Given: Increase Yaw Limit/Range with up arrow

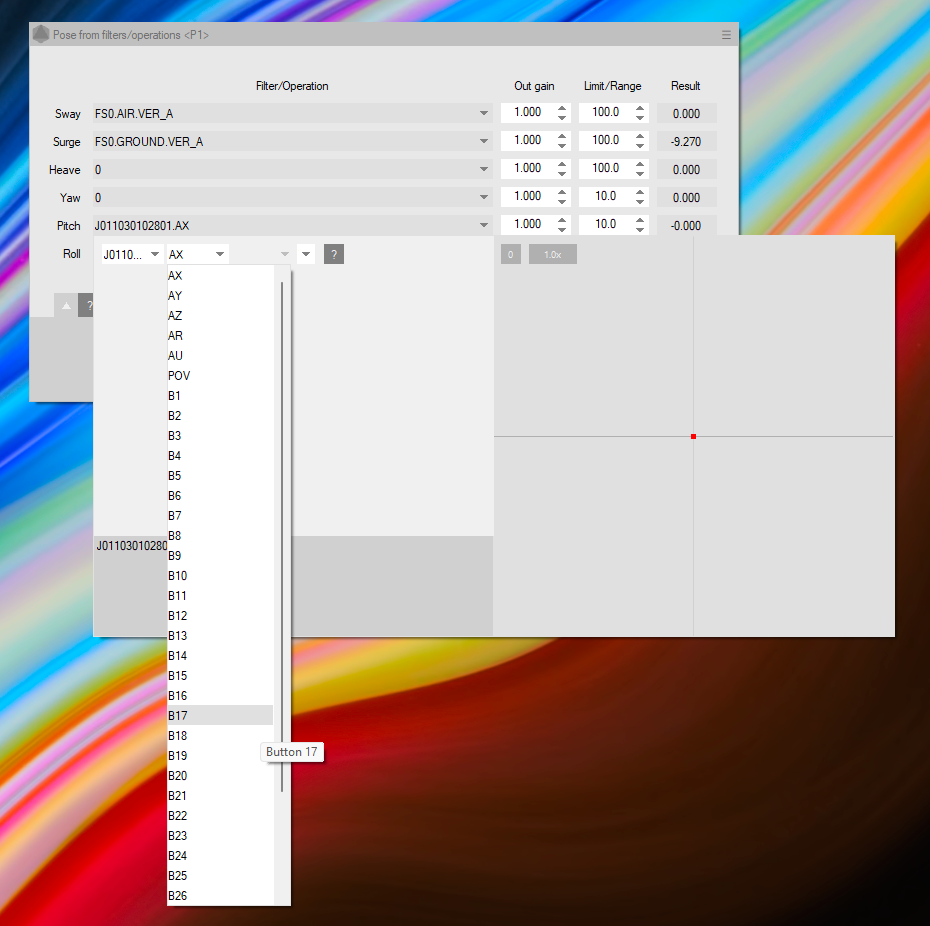Looking at the screenshot, I should click(x=640, y=192).
